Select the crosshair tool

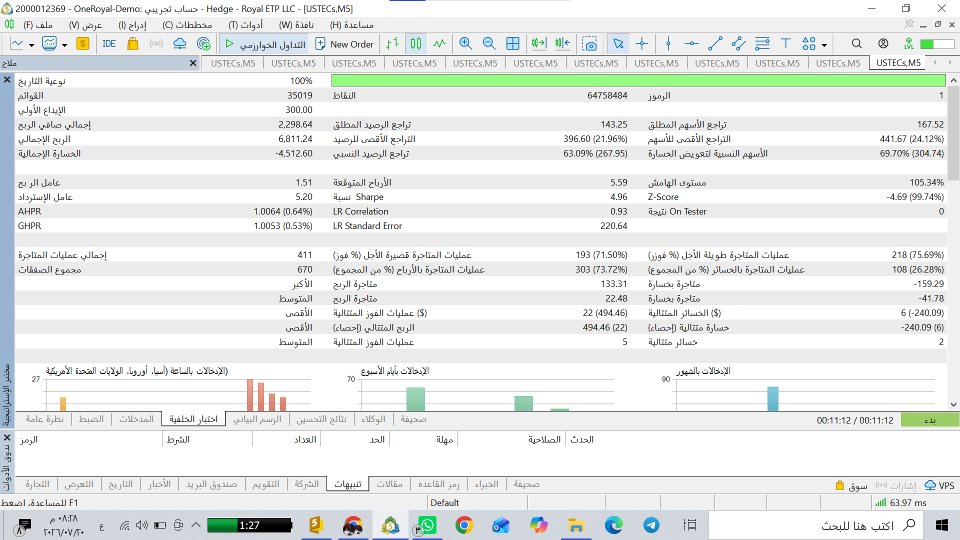click(642, 43)
